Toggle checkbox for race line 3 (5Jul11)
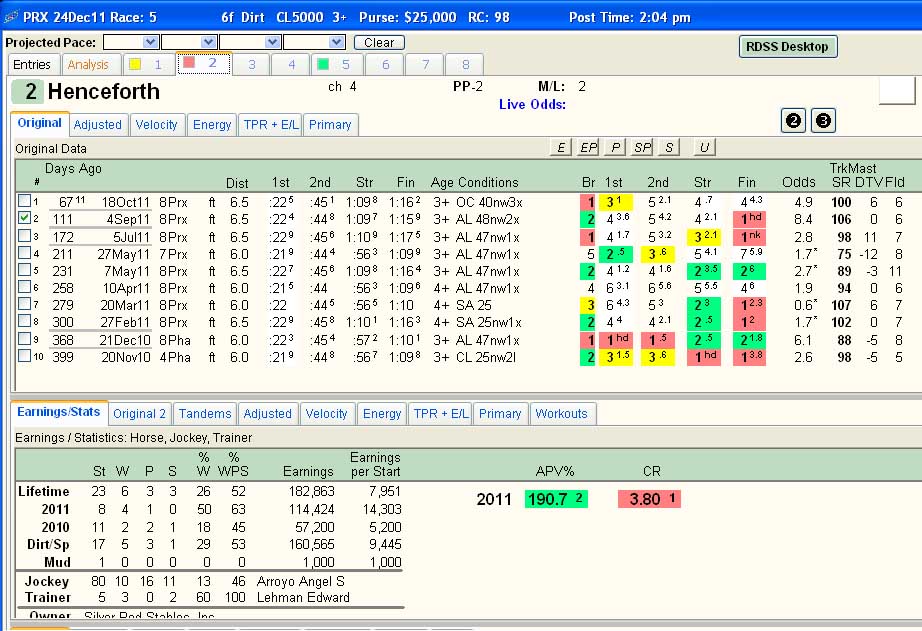The width and height of the screenshot is (922, 631). tap(24, 235)
